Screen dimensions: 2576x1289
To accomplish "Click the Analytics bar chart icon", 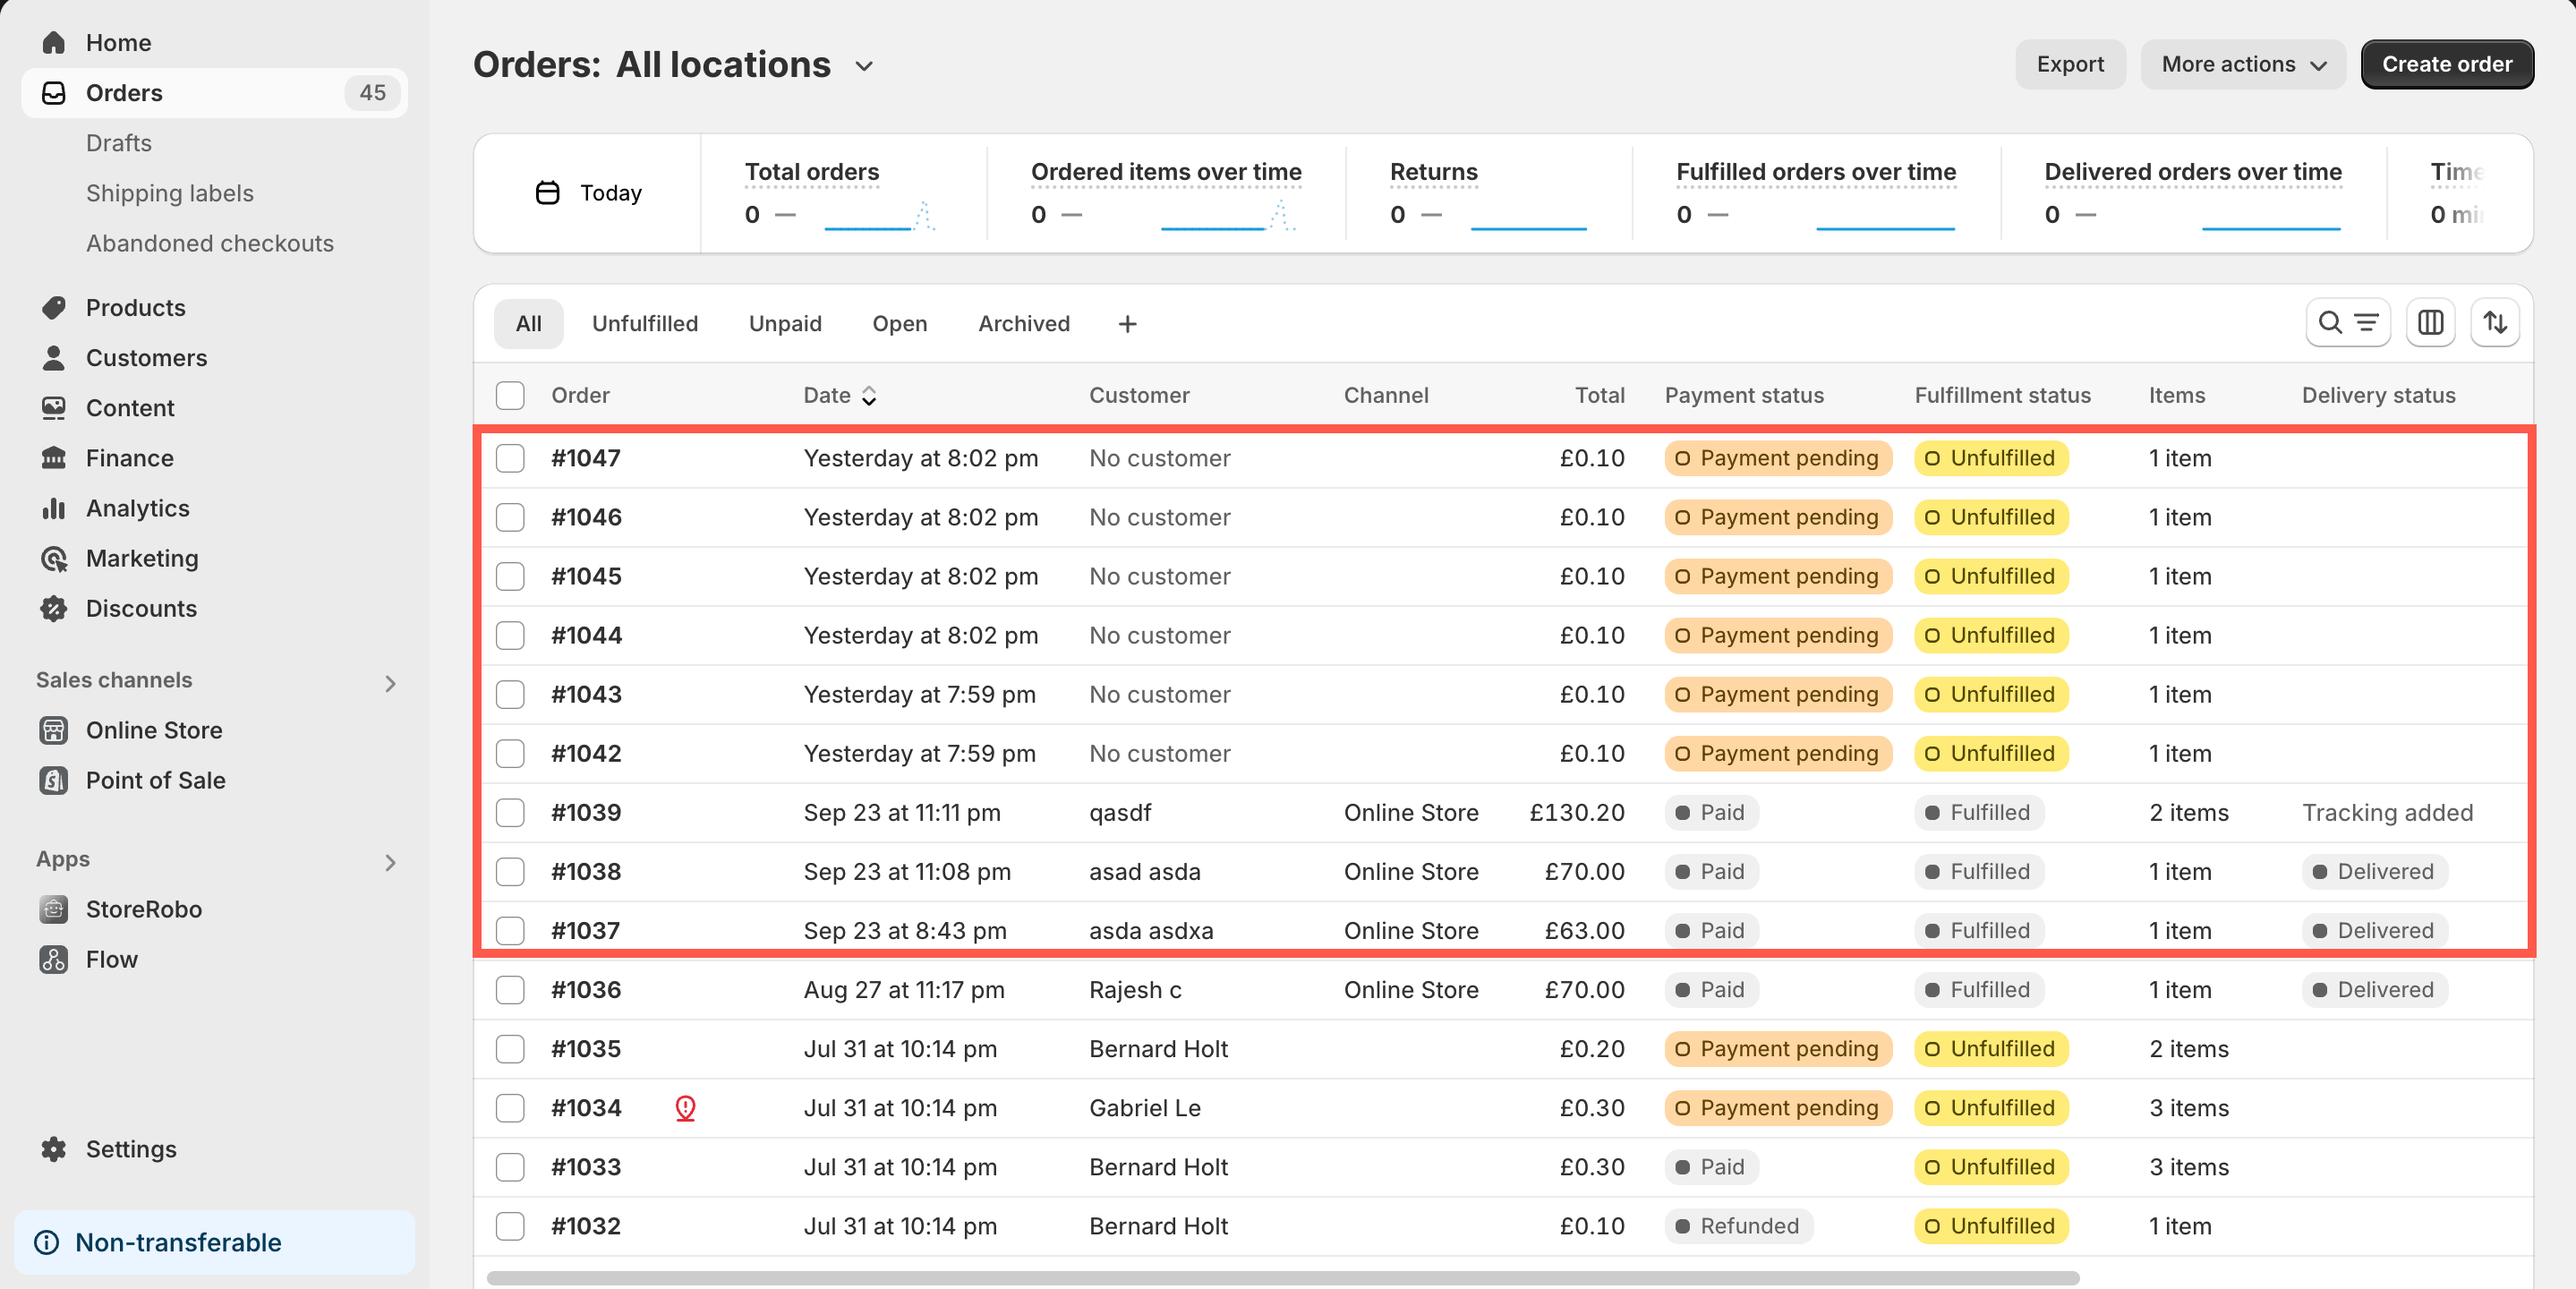I will tap(54, 508).
